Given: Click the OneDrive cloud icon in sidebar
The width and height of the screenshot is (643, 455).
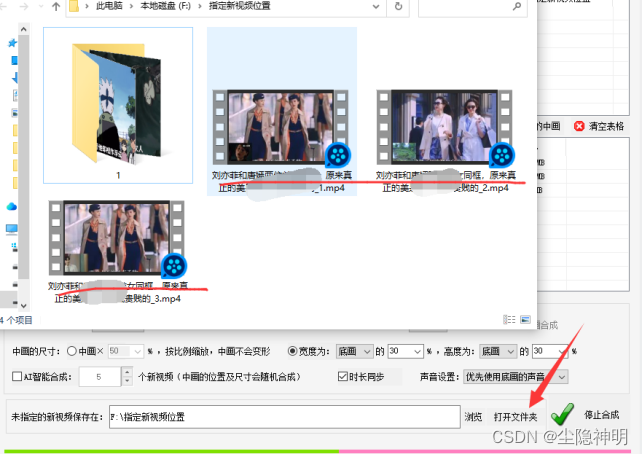Looking at the screenshot, I should 11,207.
